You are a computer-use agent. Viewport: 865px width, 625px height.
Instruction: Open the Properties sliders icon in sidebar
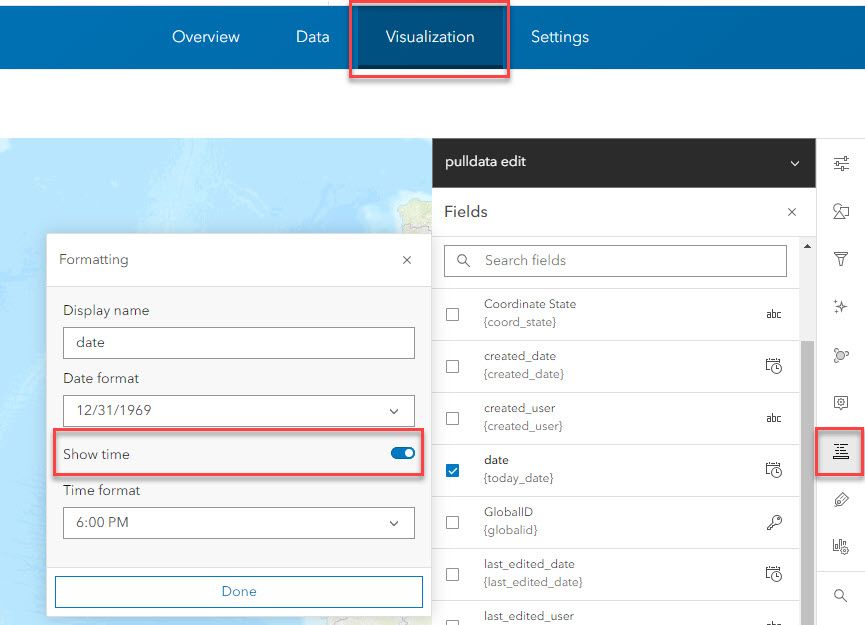coord(841,164)
